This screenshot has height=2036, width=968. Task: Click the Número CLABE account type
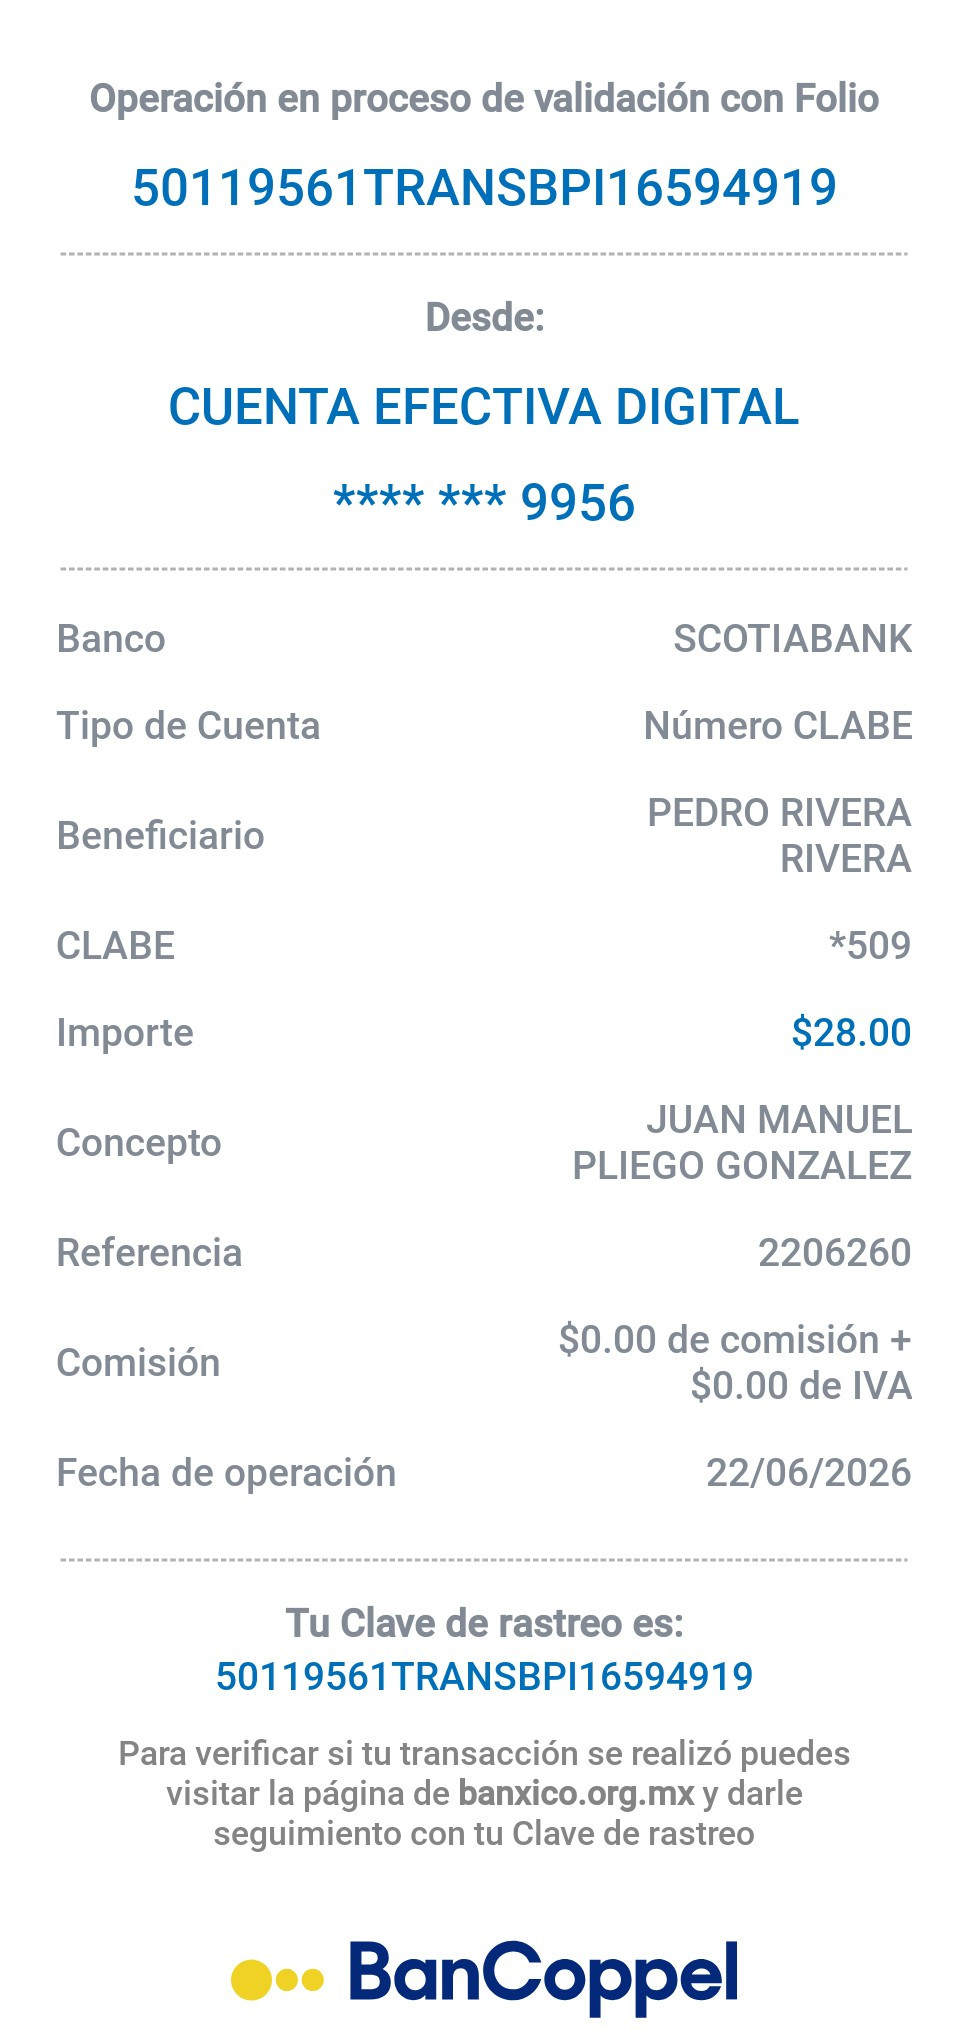[778, 726]
